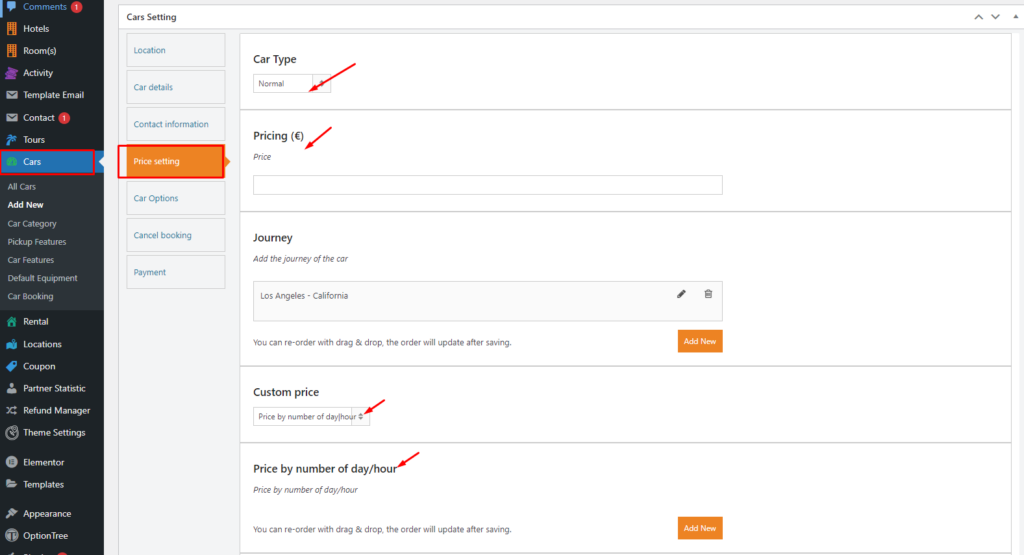Viewport: 1024px width, 555px height.
Task: Click the Partner Statistic person icon
Action: tap(11, 388)
